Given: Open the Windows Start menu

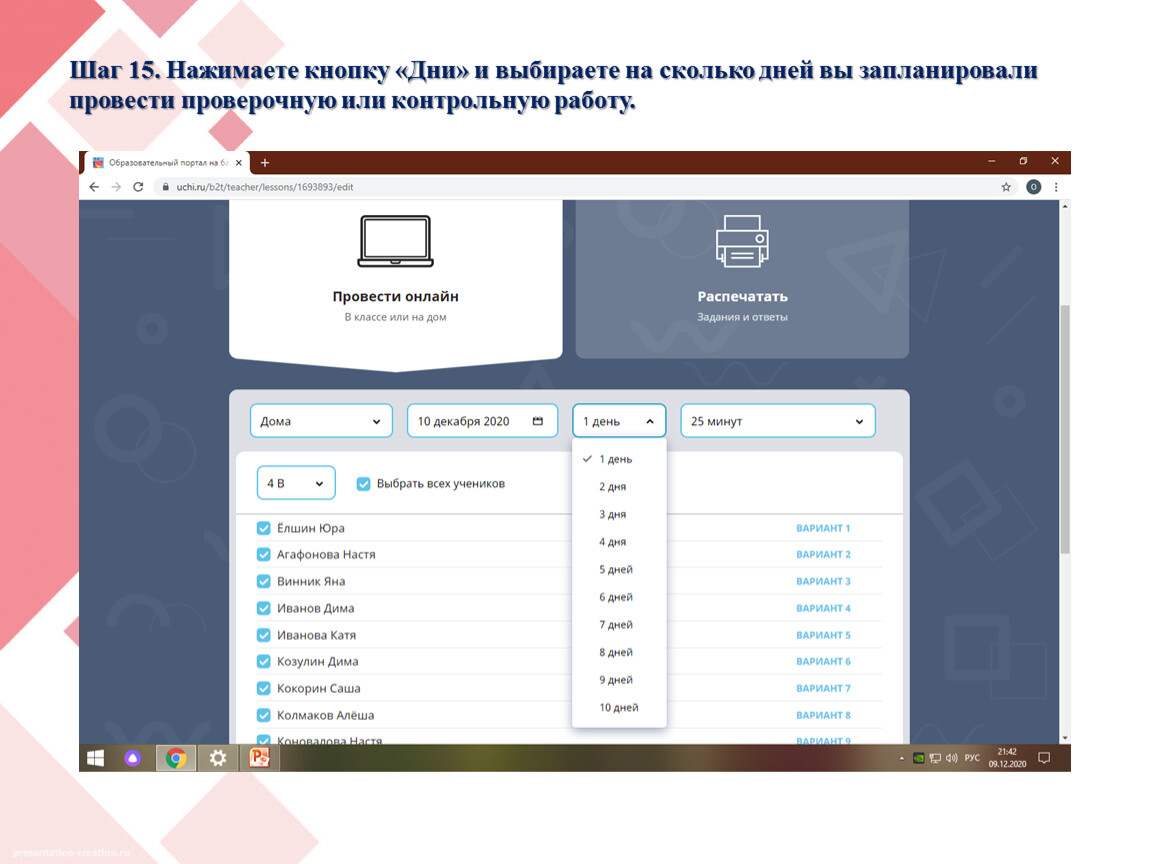Looking at the screenshot, I should point(96,758).
